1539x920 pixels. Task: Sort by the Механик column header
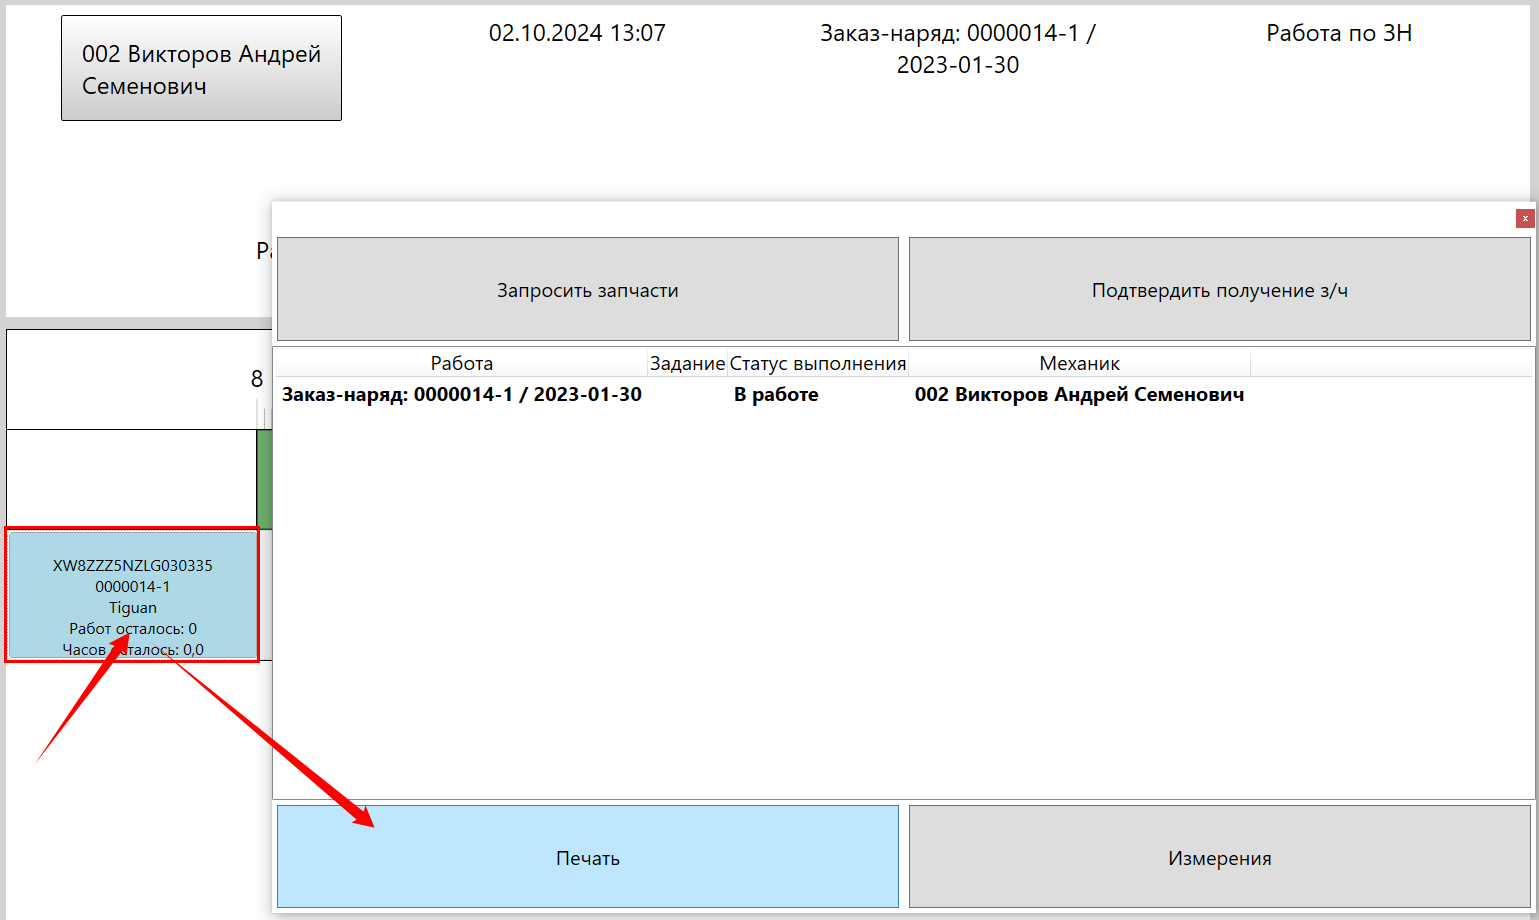pyautogui.click(x=1079, y=363)
